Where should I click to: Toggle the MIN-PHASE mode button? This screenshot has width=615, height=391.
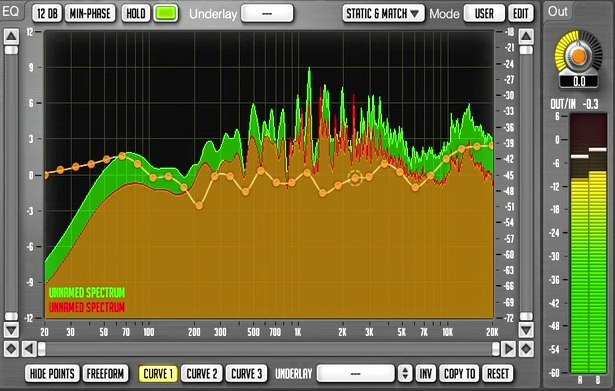pos(90,13)
